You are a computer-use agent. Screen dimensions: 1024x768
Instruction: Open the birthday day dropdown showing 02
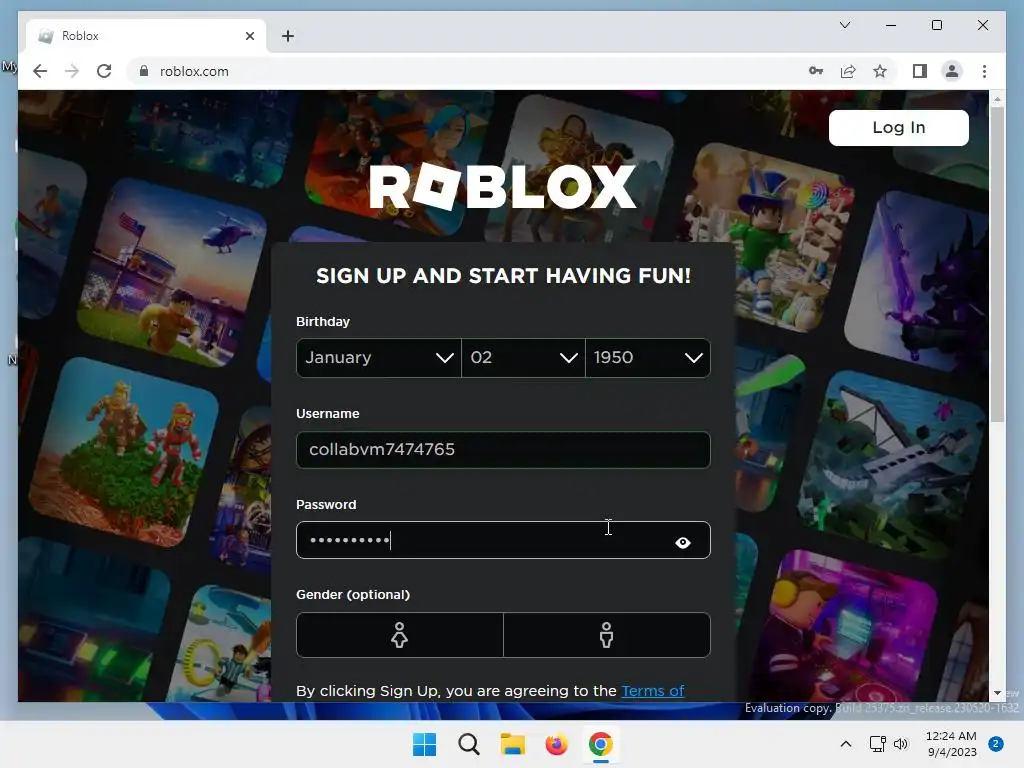click(523, 357)
